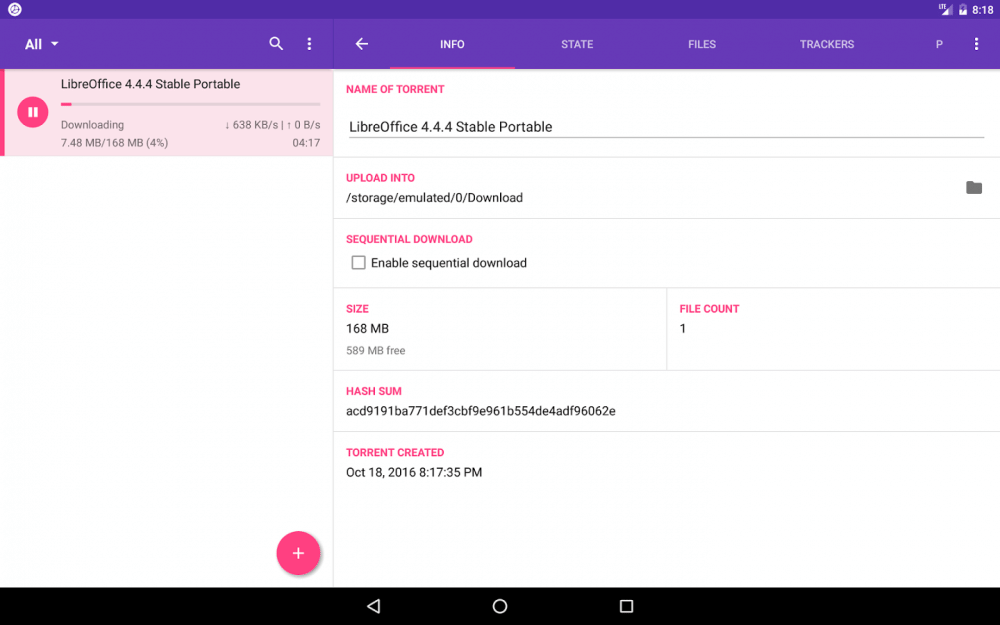This screenshot has width=1000, height=625.
Task: Open the Trackers tab
Action: (x=827, y=44)
